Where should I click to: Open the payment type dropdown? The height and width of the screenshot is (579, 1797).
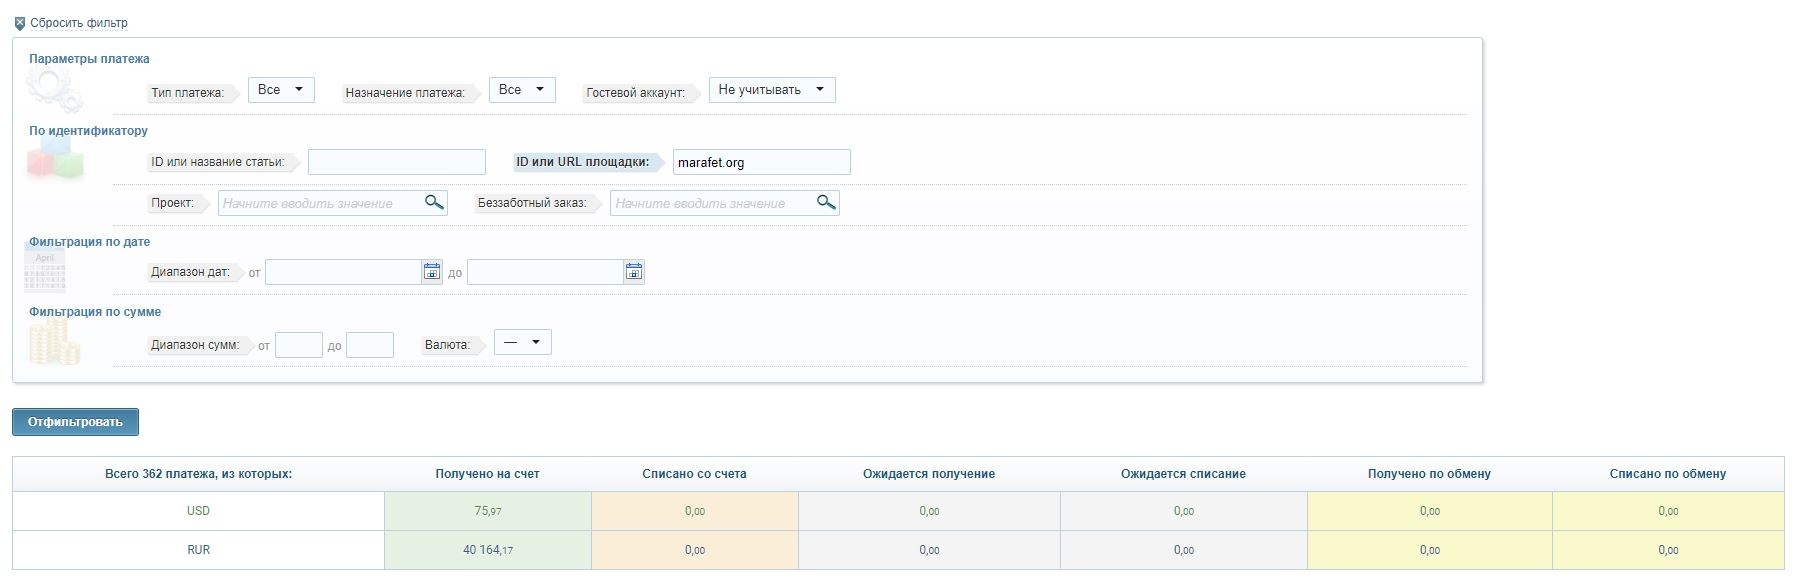[x=281, y=90]
